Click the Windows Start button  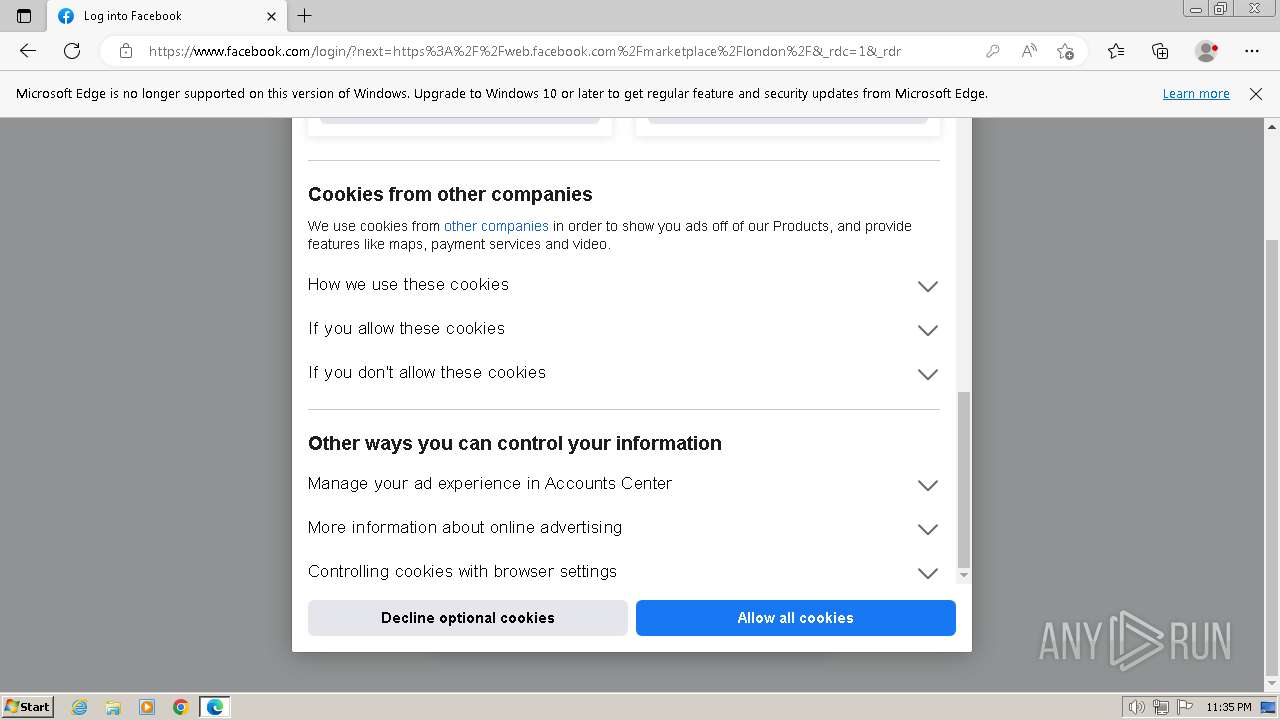click(x=28, y=707)
